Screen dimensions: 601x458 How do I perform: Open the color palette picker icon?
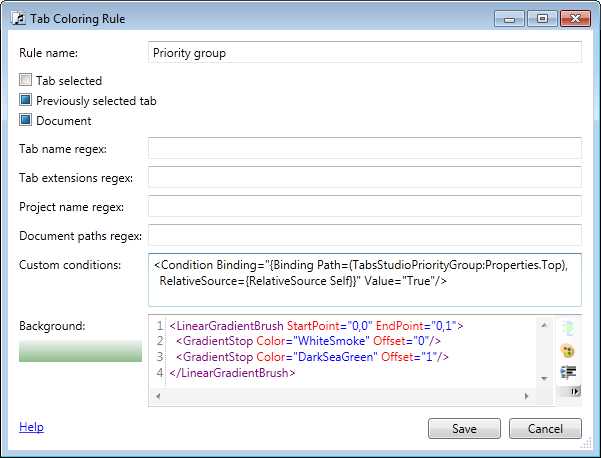tap(568, 350)
